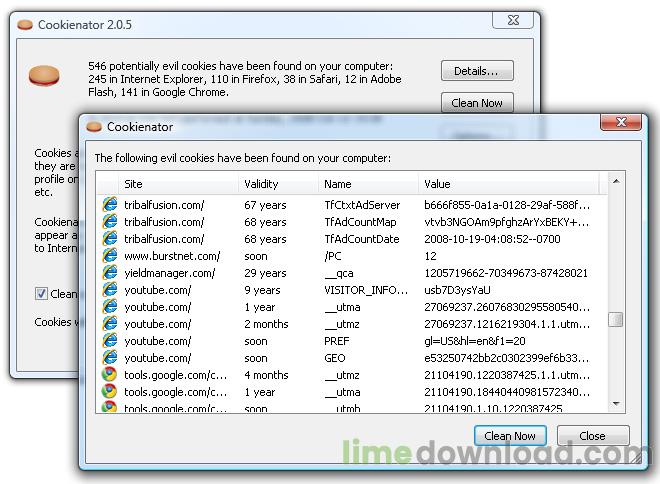Screen dimensions: 660x484
Task: Click the Close button in the details dialog
Action: pyautogui.click(x=593, y=436)
